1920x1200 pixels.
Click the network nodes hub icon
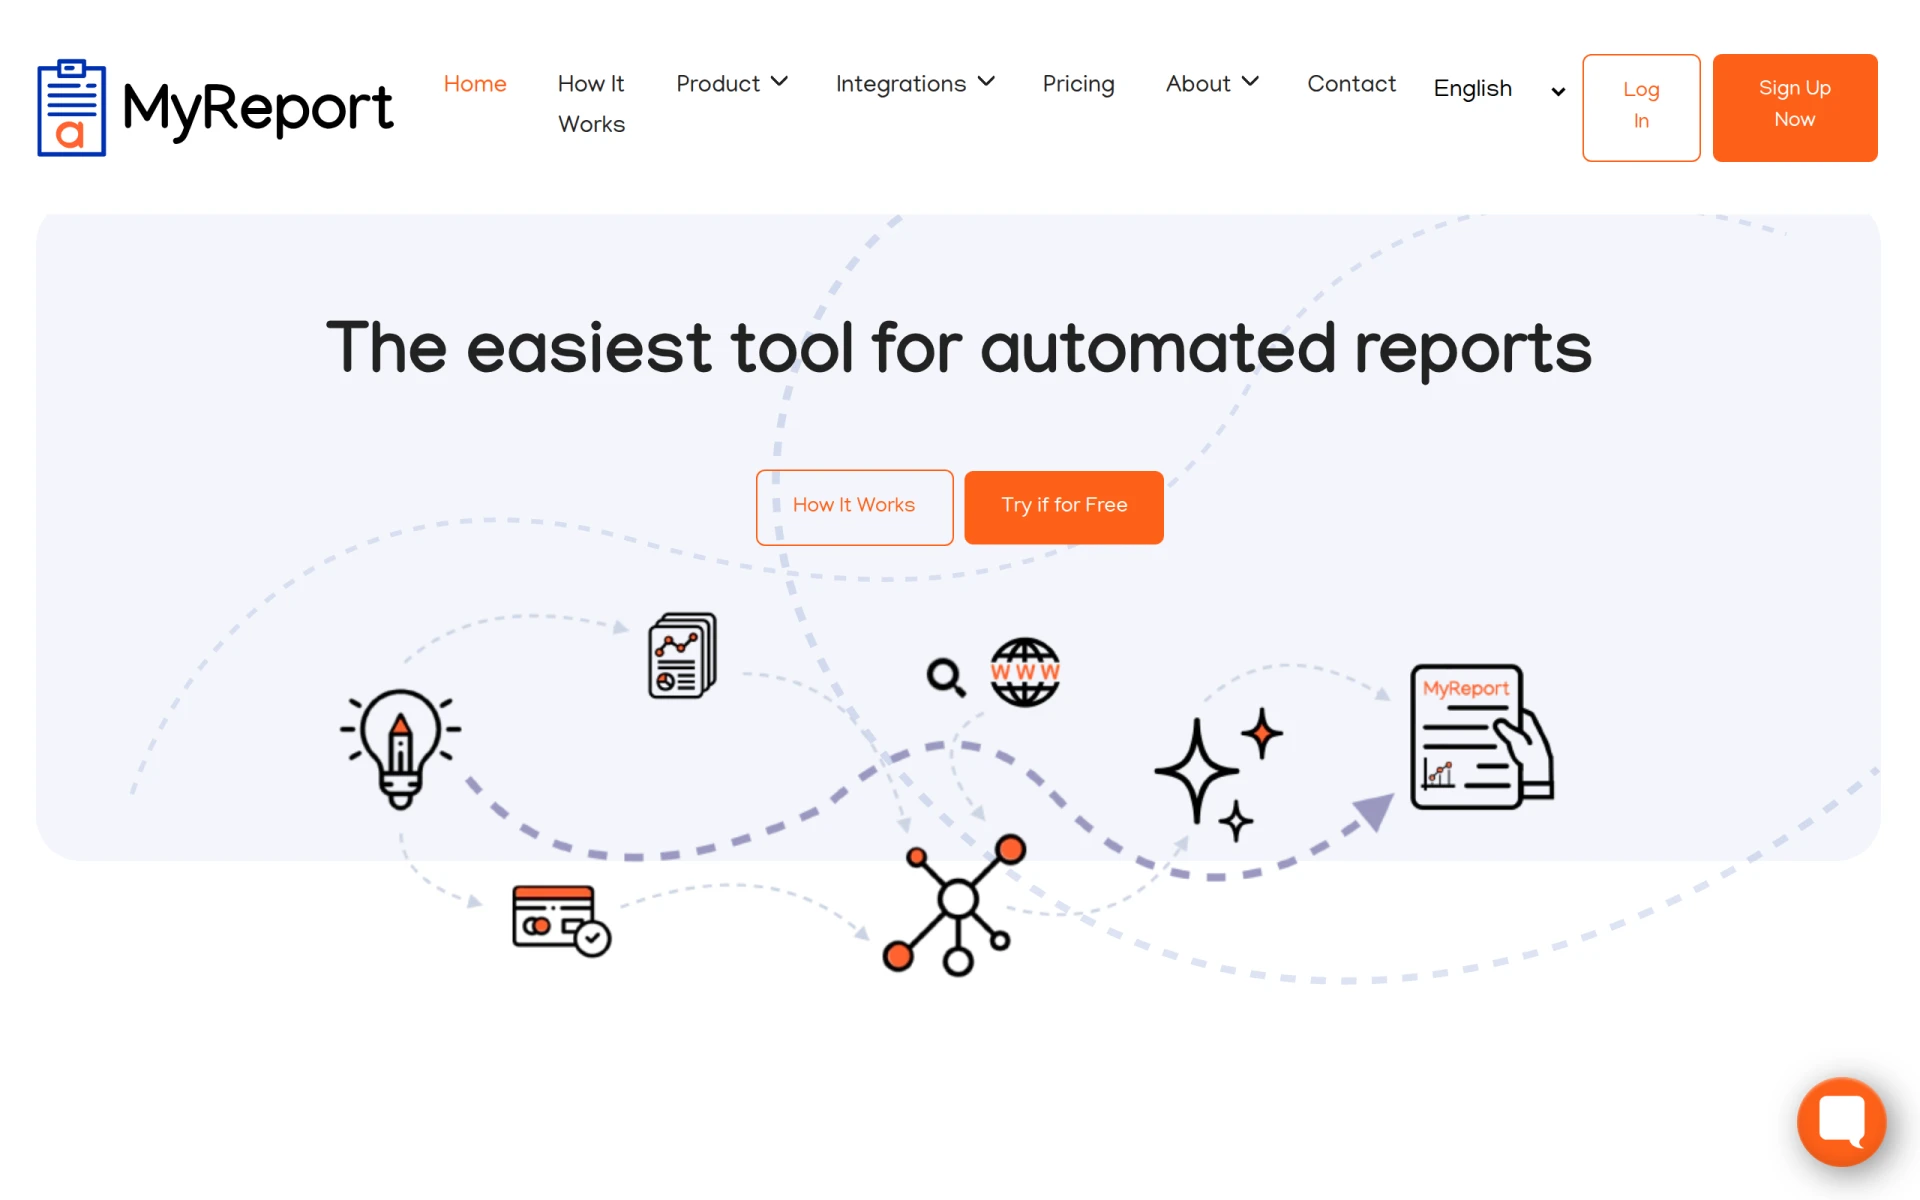click(x=955, y=904)
